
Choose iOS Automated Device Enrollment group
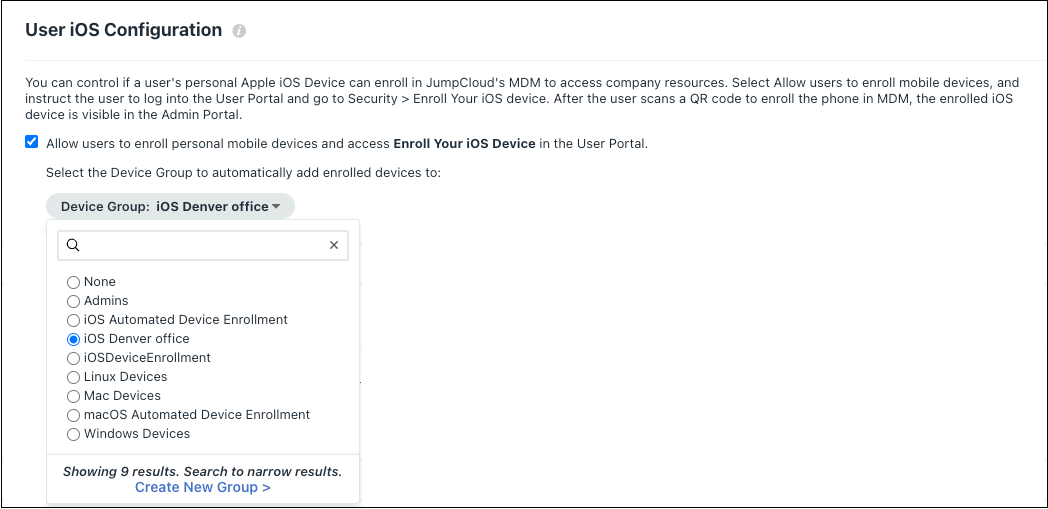73,320
